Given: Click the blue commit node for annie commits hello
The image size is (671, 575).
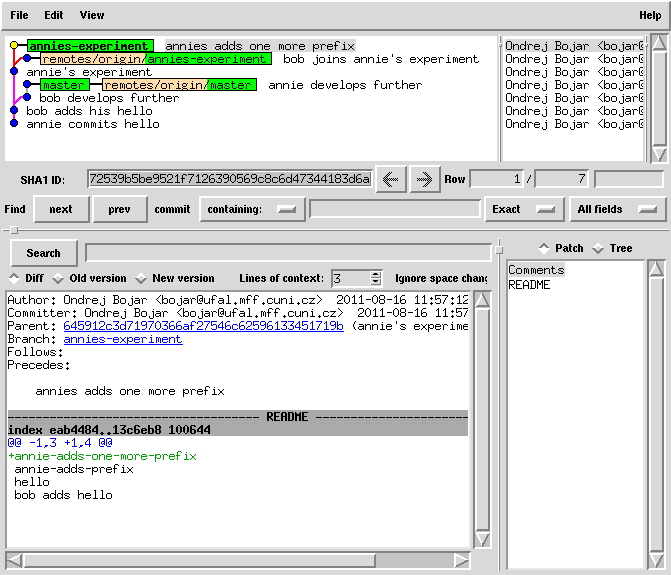Looking at the screenshot, I should (14, 124).
